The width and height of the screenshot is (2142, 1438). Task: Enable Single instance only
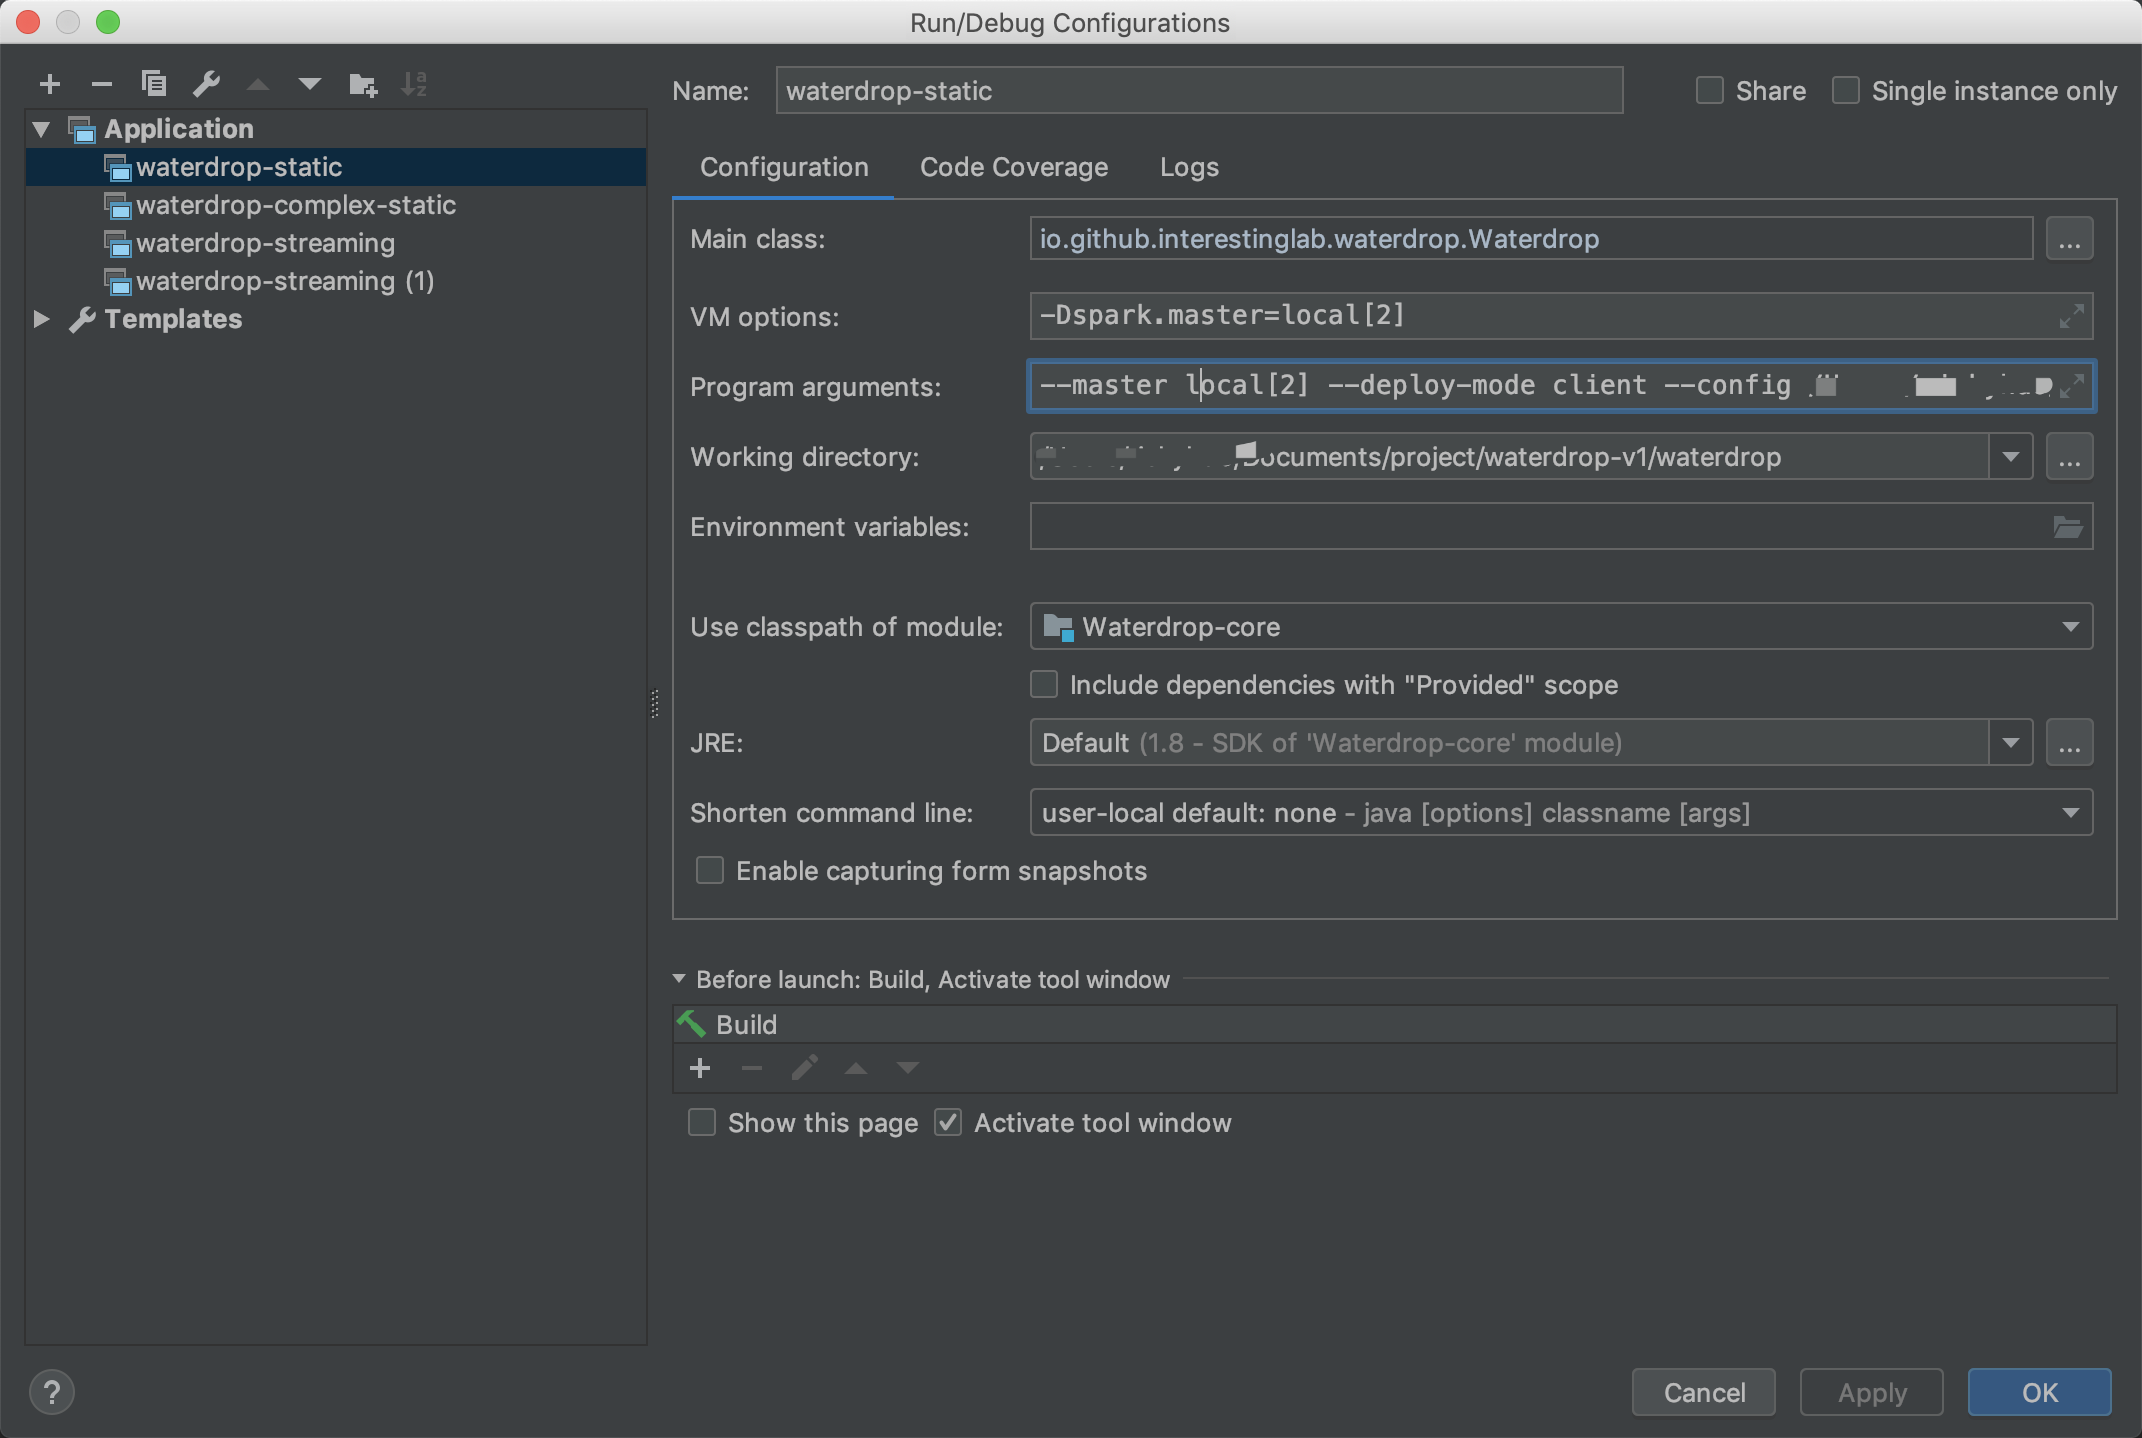point(1846,91)
